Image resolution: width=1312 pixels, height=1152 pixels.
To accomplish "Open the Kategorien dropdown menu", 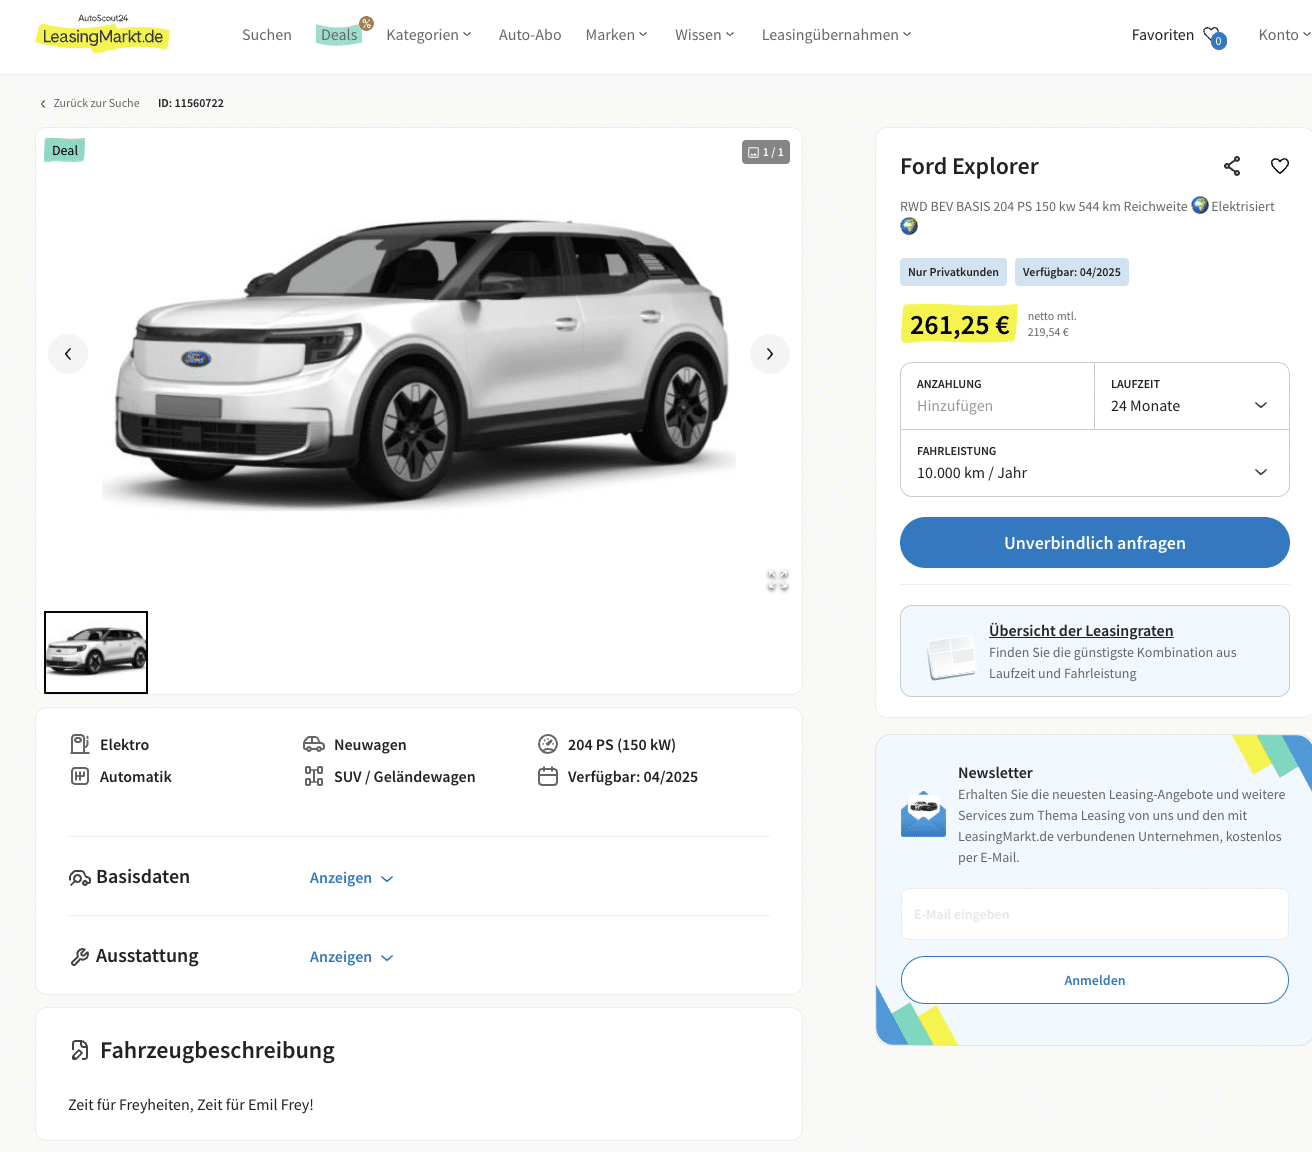I will click(x=428, y=35).
